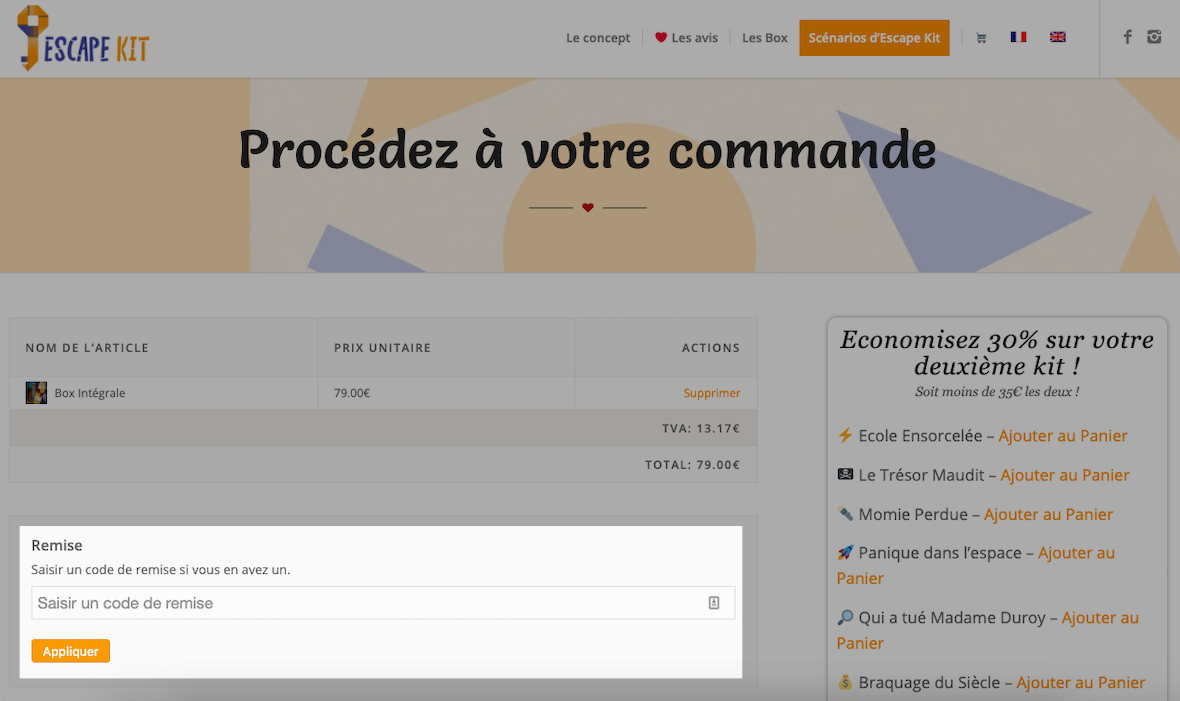This screenshot has width=1180, height=701.
Task: Open the Facebook page icon
Action: [x=1127, y=37]
